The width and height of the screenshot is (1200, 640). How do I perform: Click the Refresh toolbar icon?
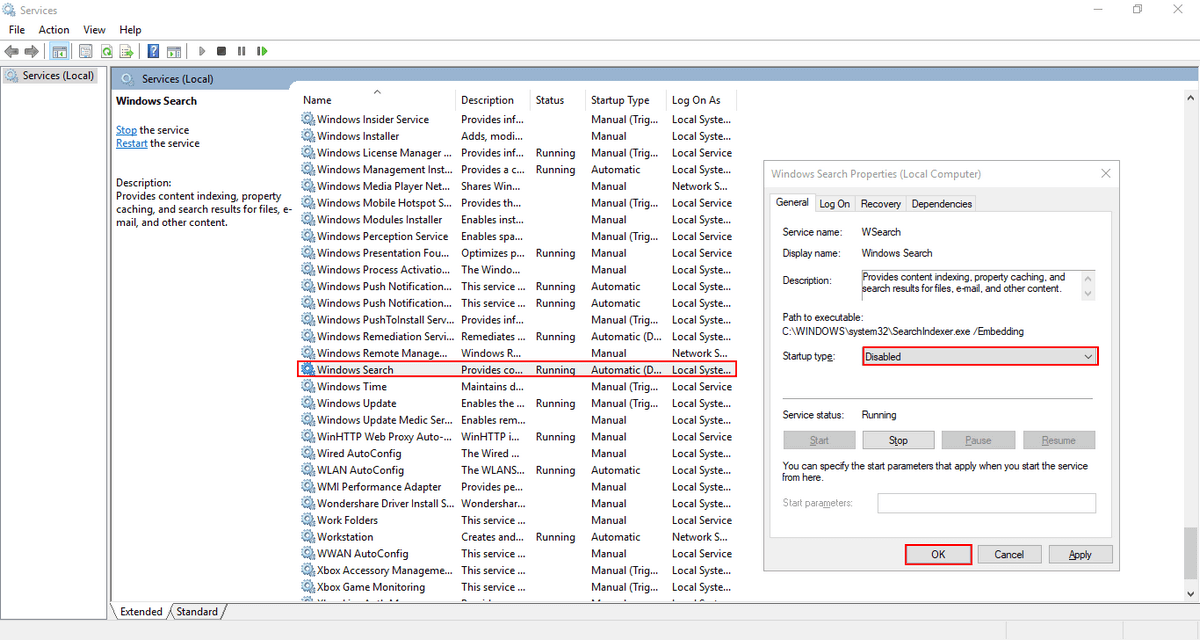point(106,51)
